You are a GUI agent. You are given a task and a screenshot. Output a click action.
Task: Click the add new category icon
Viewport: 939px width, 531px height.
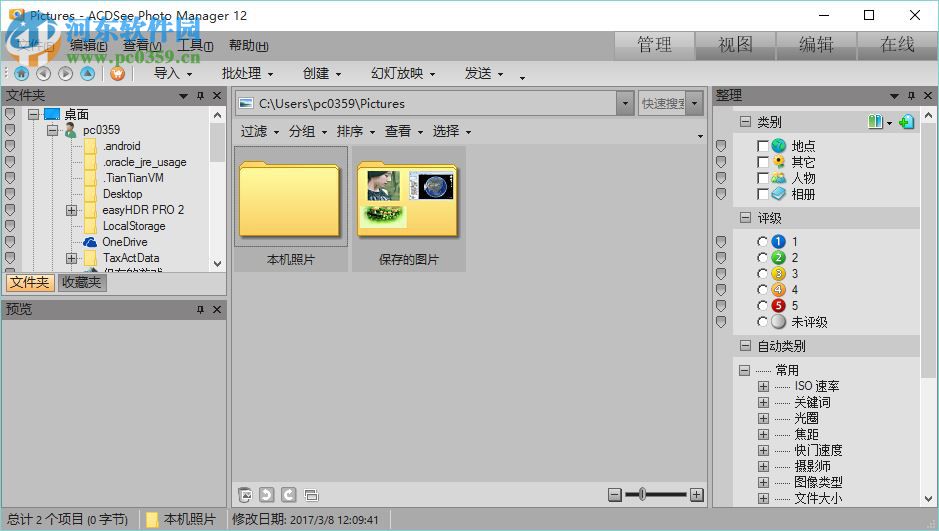point(907,122)
